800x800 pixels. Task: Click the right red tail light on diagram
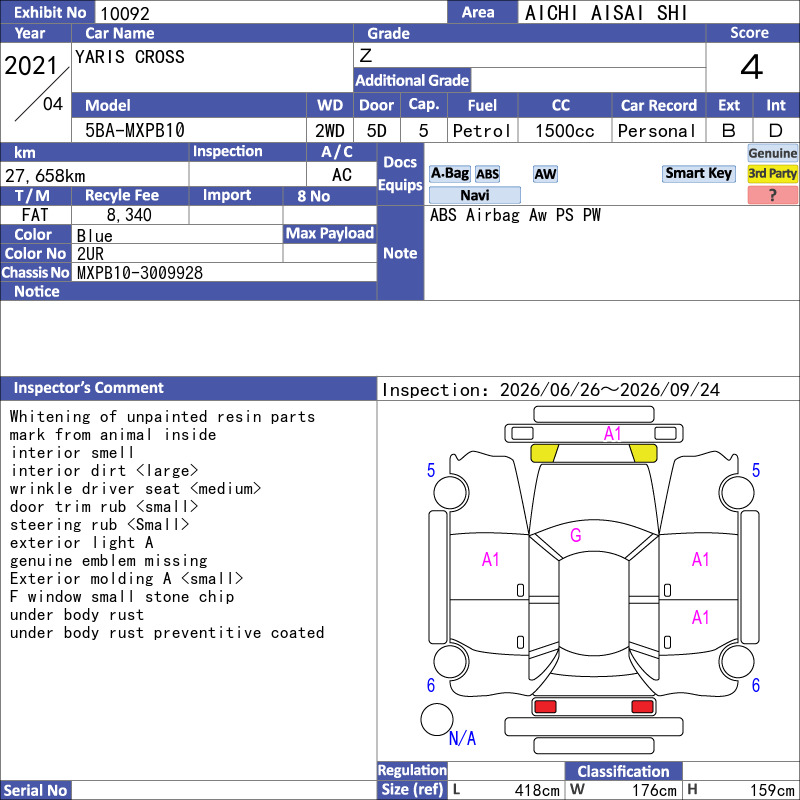(x=642, y=707)
